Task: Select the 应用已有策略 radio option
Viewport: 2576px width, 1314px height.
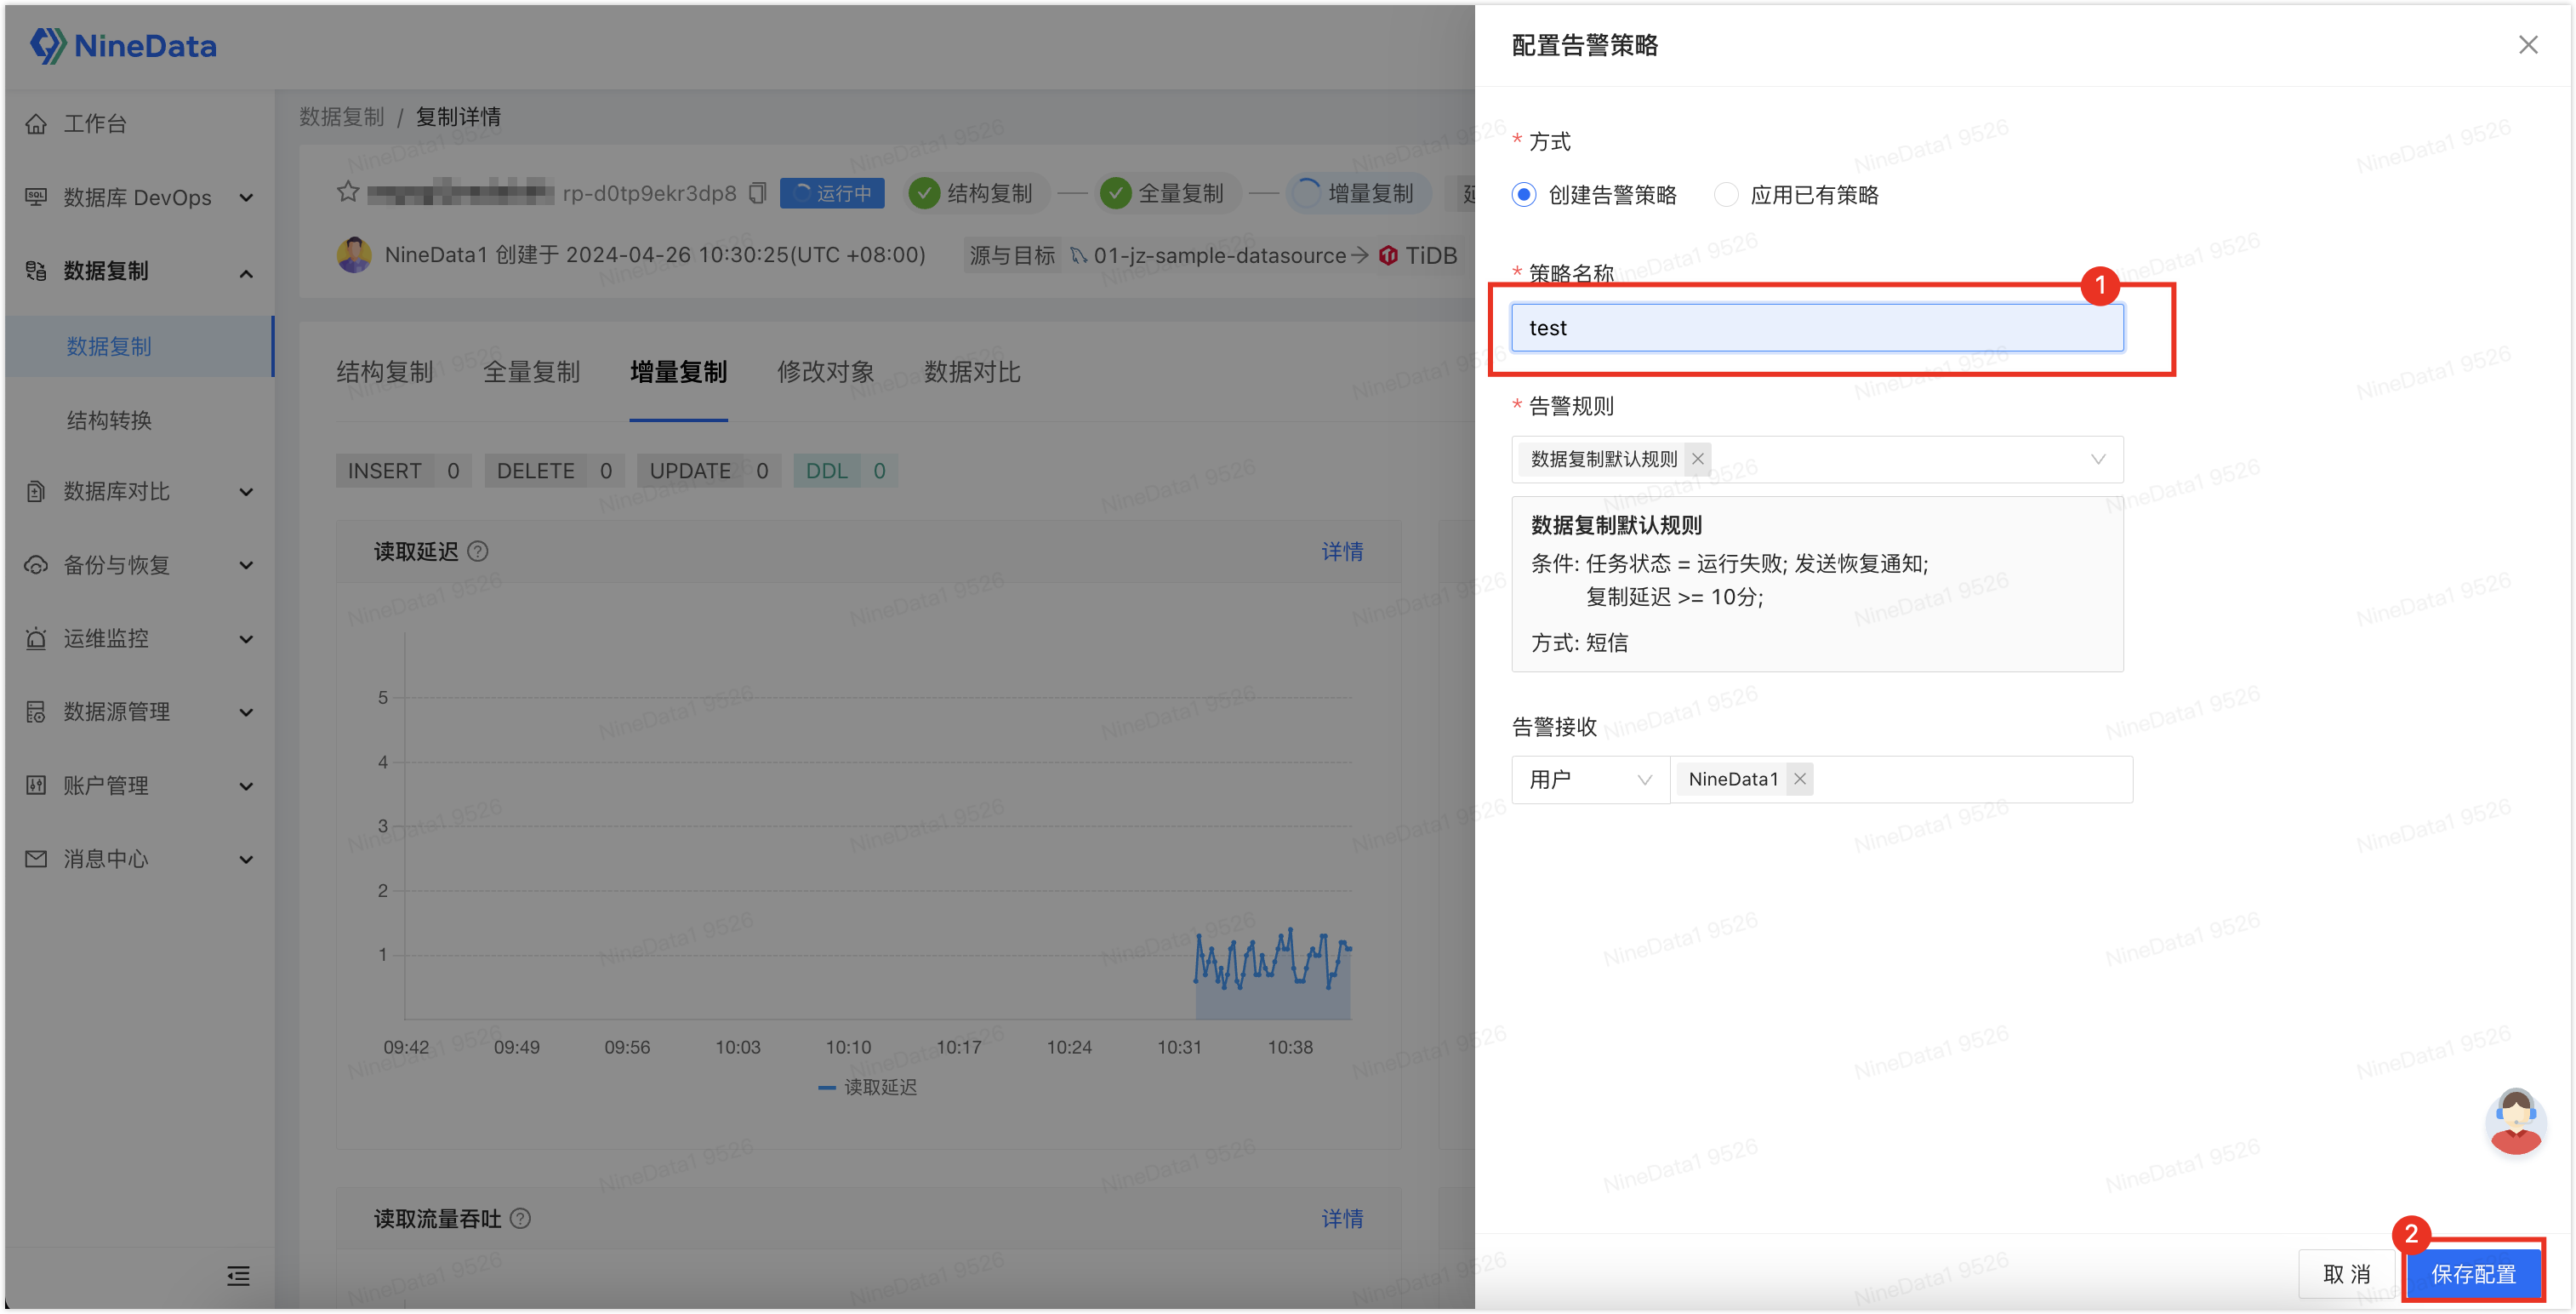Action: pos(1725,195)
